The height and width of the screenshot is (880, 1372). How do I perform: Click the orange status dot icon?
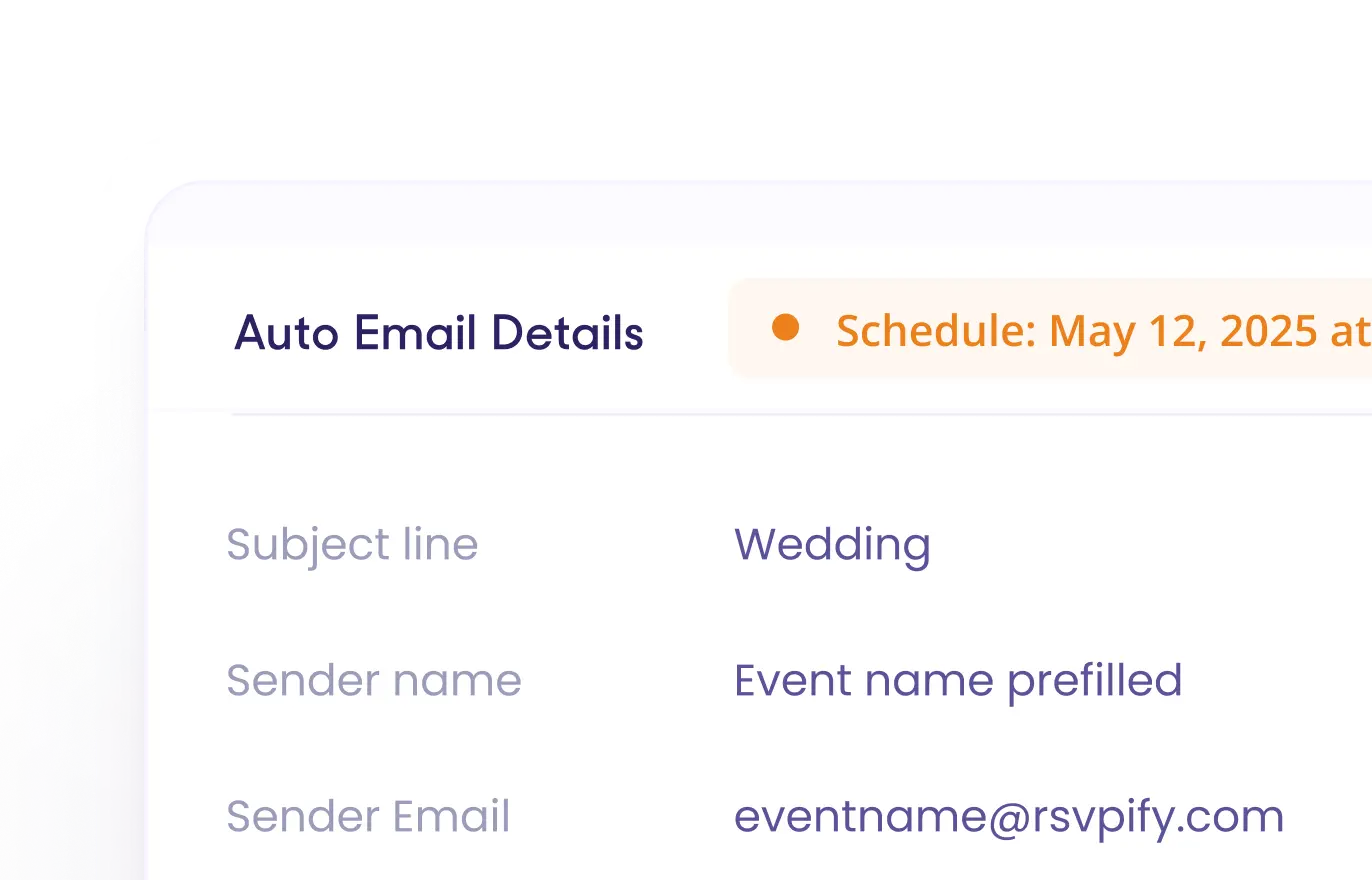pyautogui.click(x=786, y=328)
